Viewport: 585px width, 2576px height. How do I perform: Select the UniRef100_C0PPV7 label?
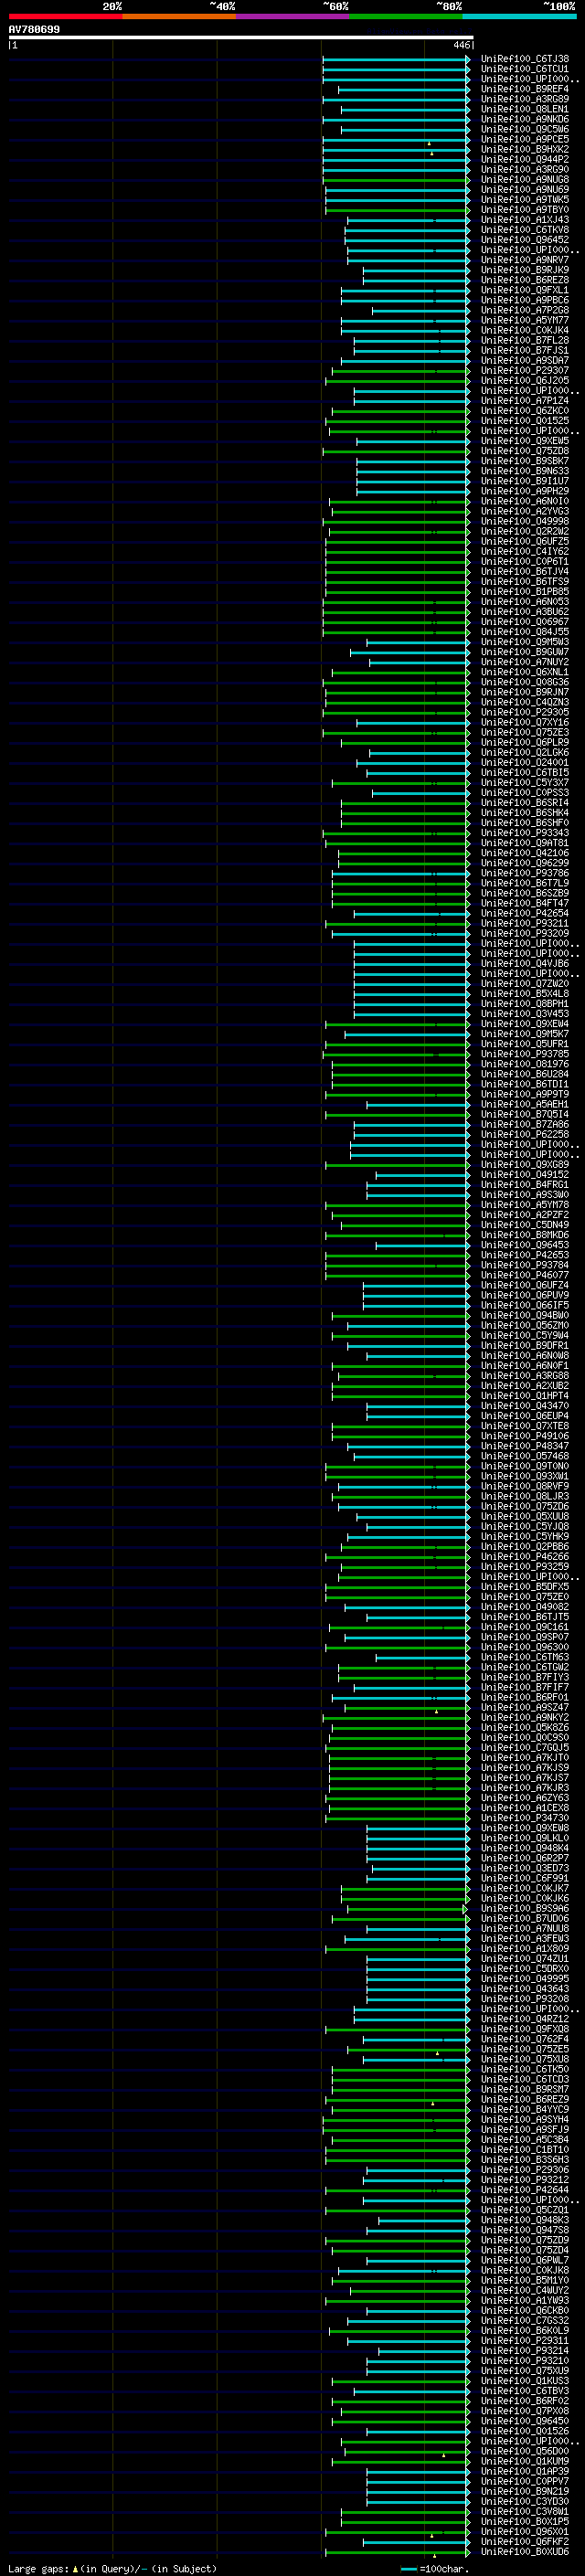click(525, 2481)
